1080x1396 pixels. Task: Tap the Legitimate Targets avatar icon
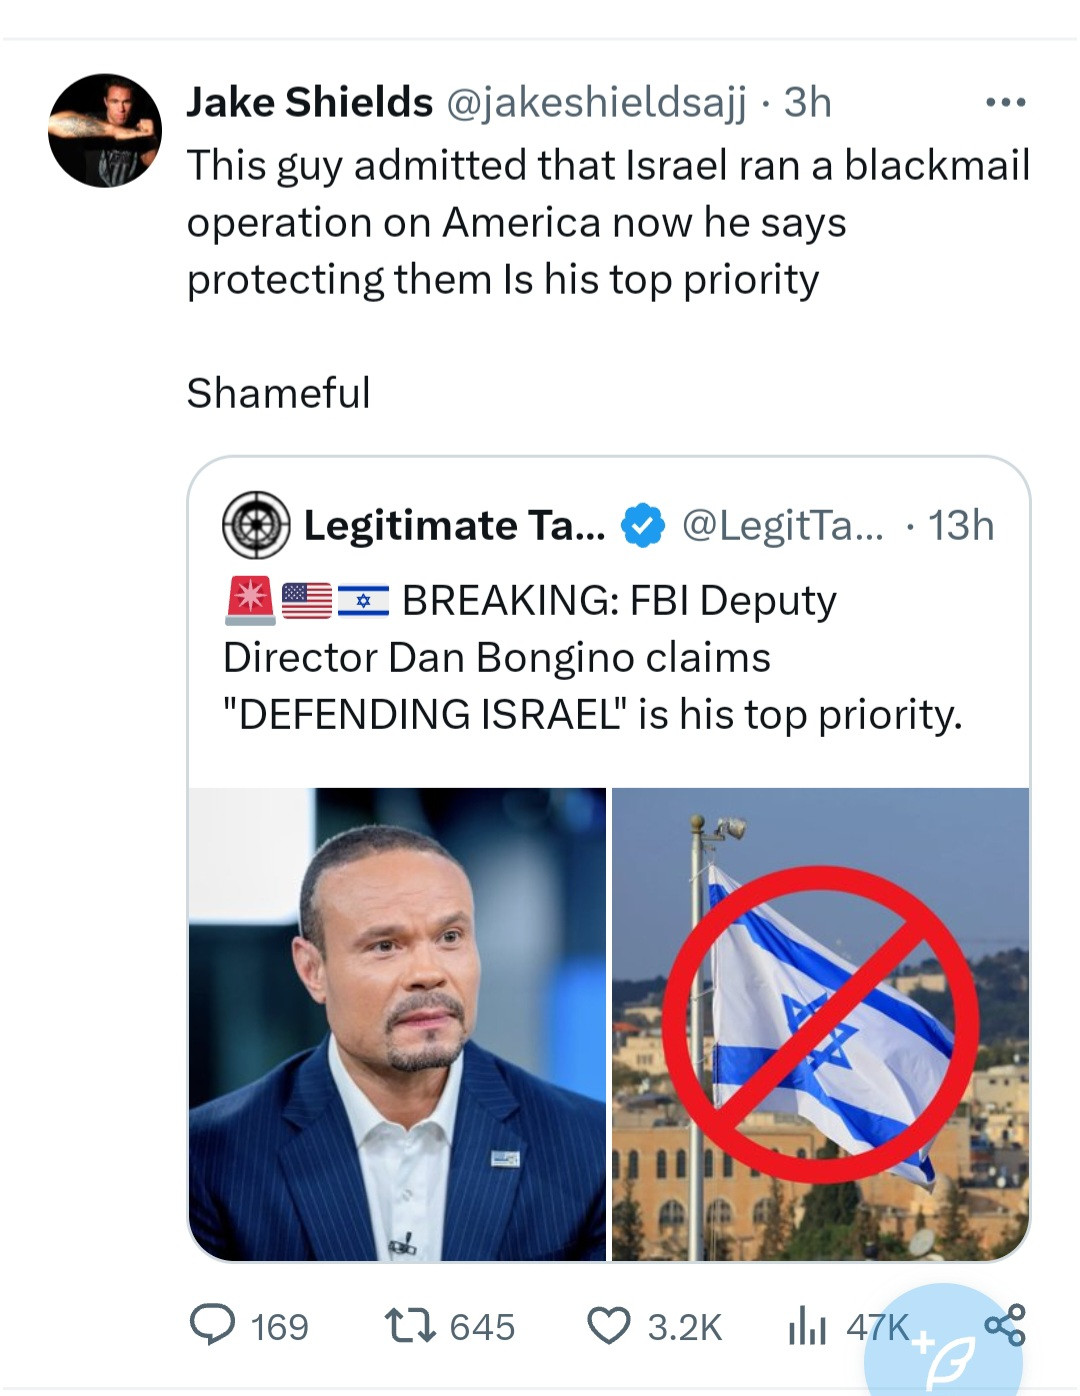(x=256, y=525)
